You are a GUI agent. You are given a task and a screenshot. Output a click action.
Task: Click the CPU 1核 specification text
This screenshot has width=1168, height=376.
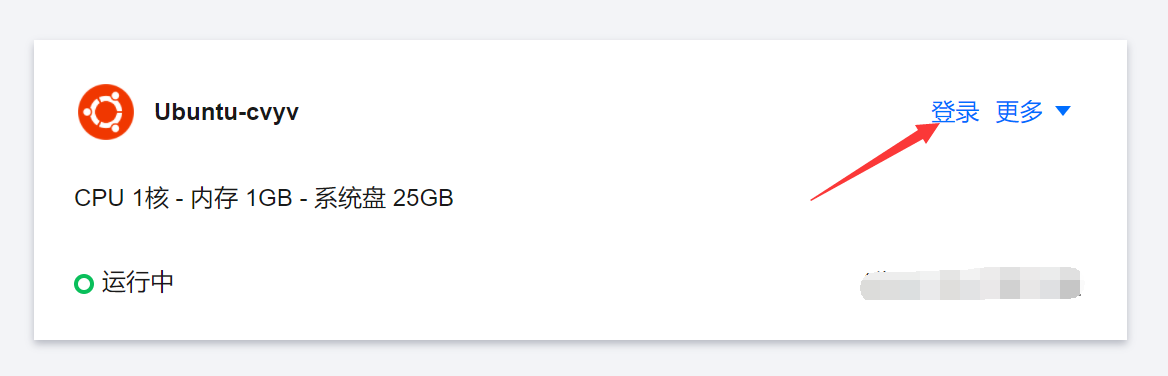tap(122, 199)
